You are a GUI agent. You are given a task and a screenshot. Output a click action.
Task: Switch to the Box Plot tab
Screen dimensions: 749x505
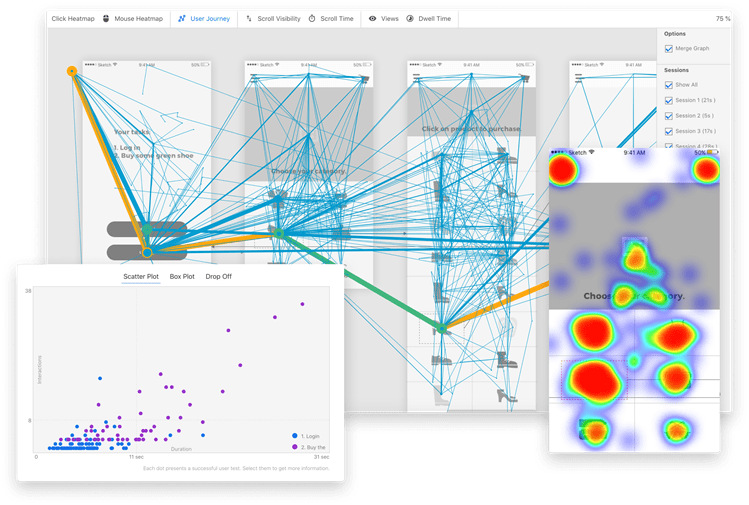(x=182, y=276)
